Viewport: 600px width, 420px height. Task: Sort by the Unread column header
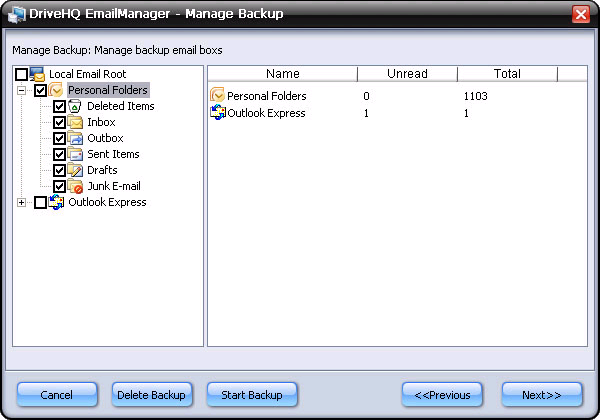tap(407, 73)
